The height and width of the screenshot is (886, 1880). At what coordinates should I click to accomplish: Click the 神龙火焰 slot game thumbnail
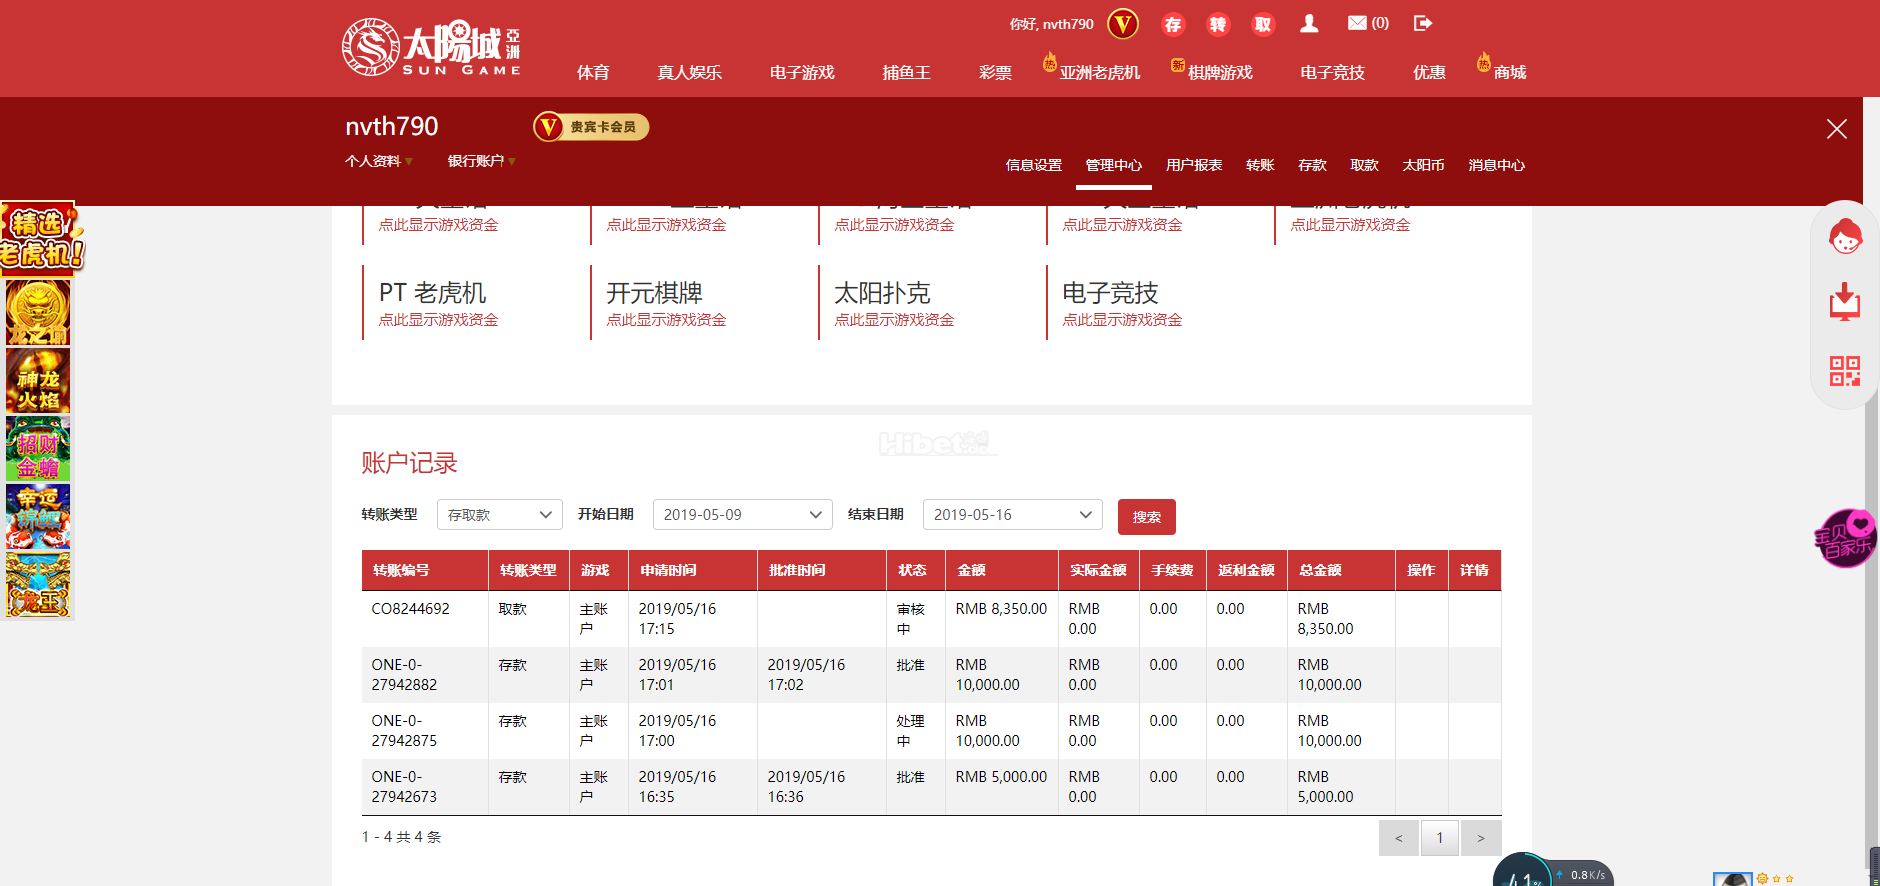(x=38, y=381)
